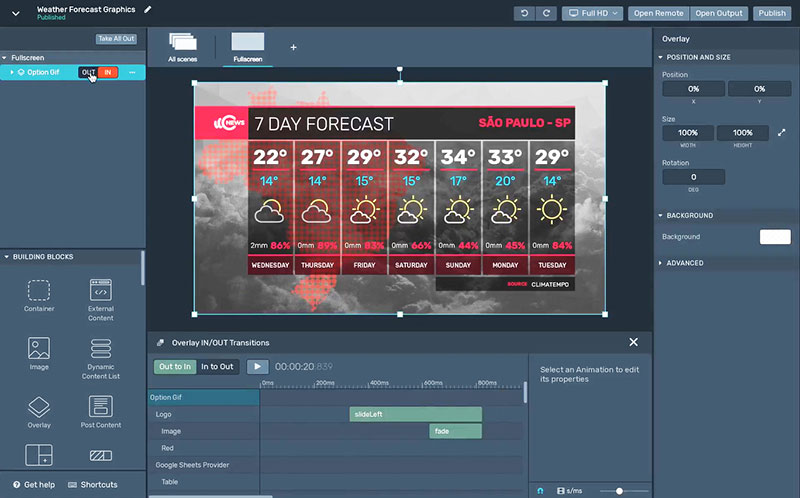Click the redo arrow icon
Viewport: 800px width, 498px height.
[545, 13]
